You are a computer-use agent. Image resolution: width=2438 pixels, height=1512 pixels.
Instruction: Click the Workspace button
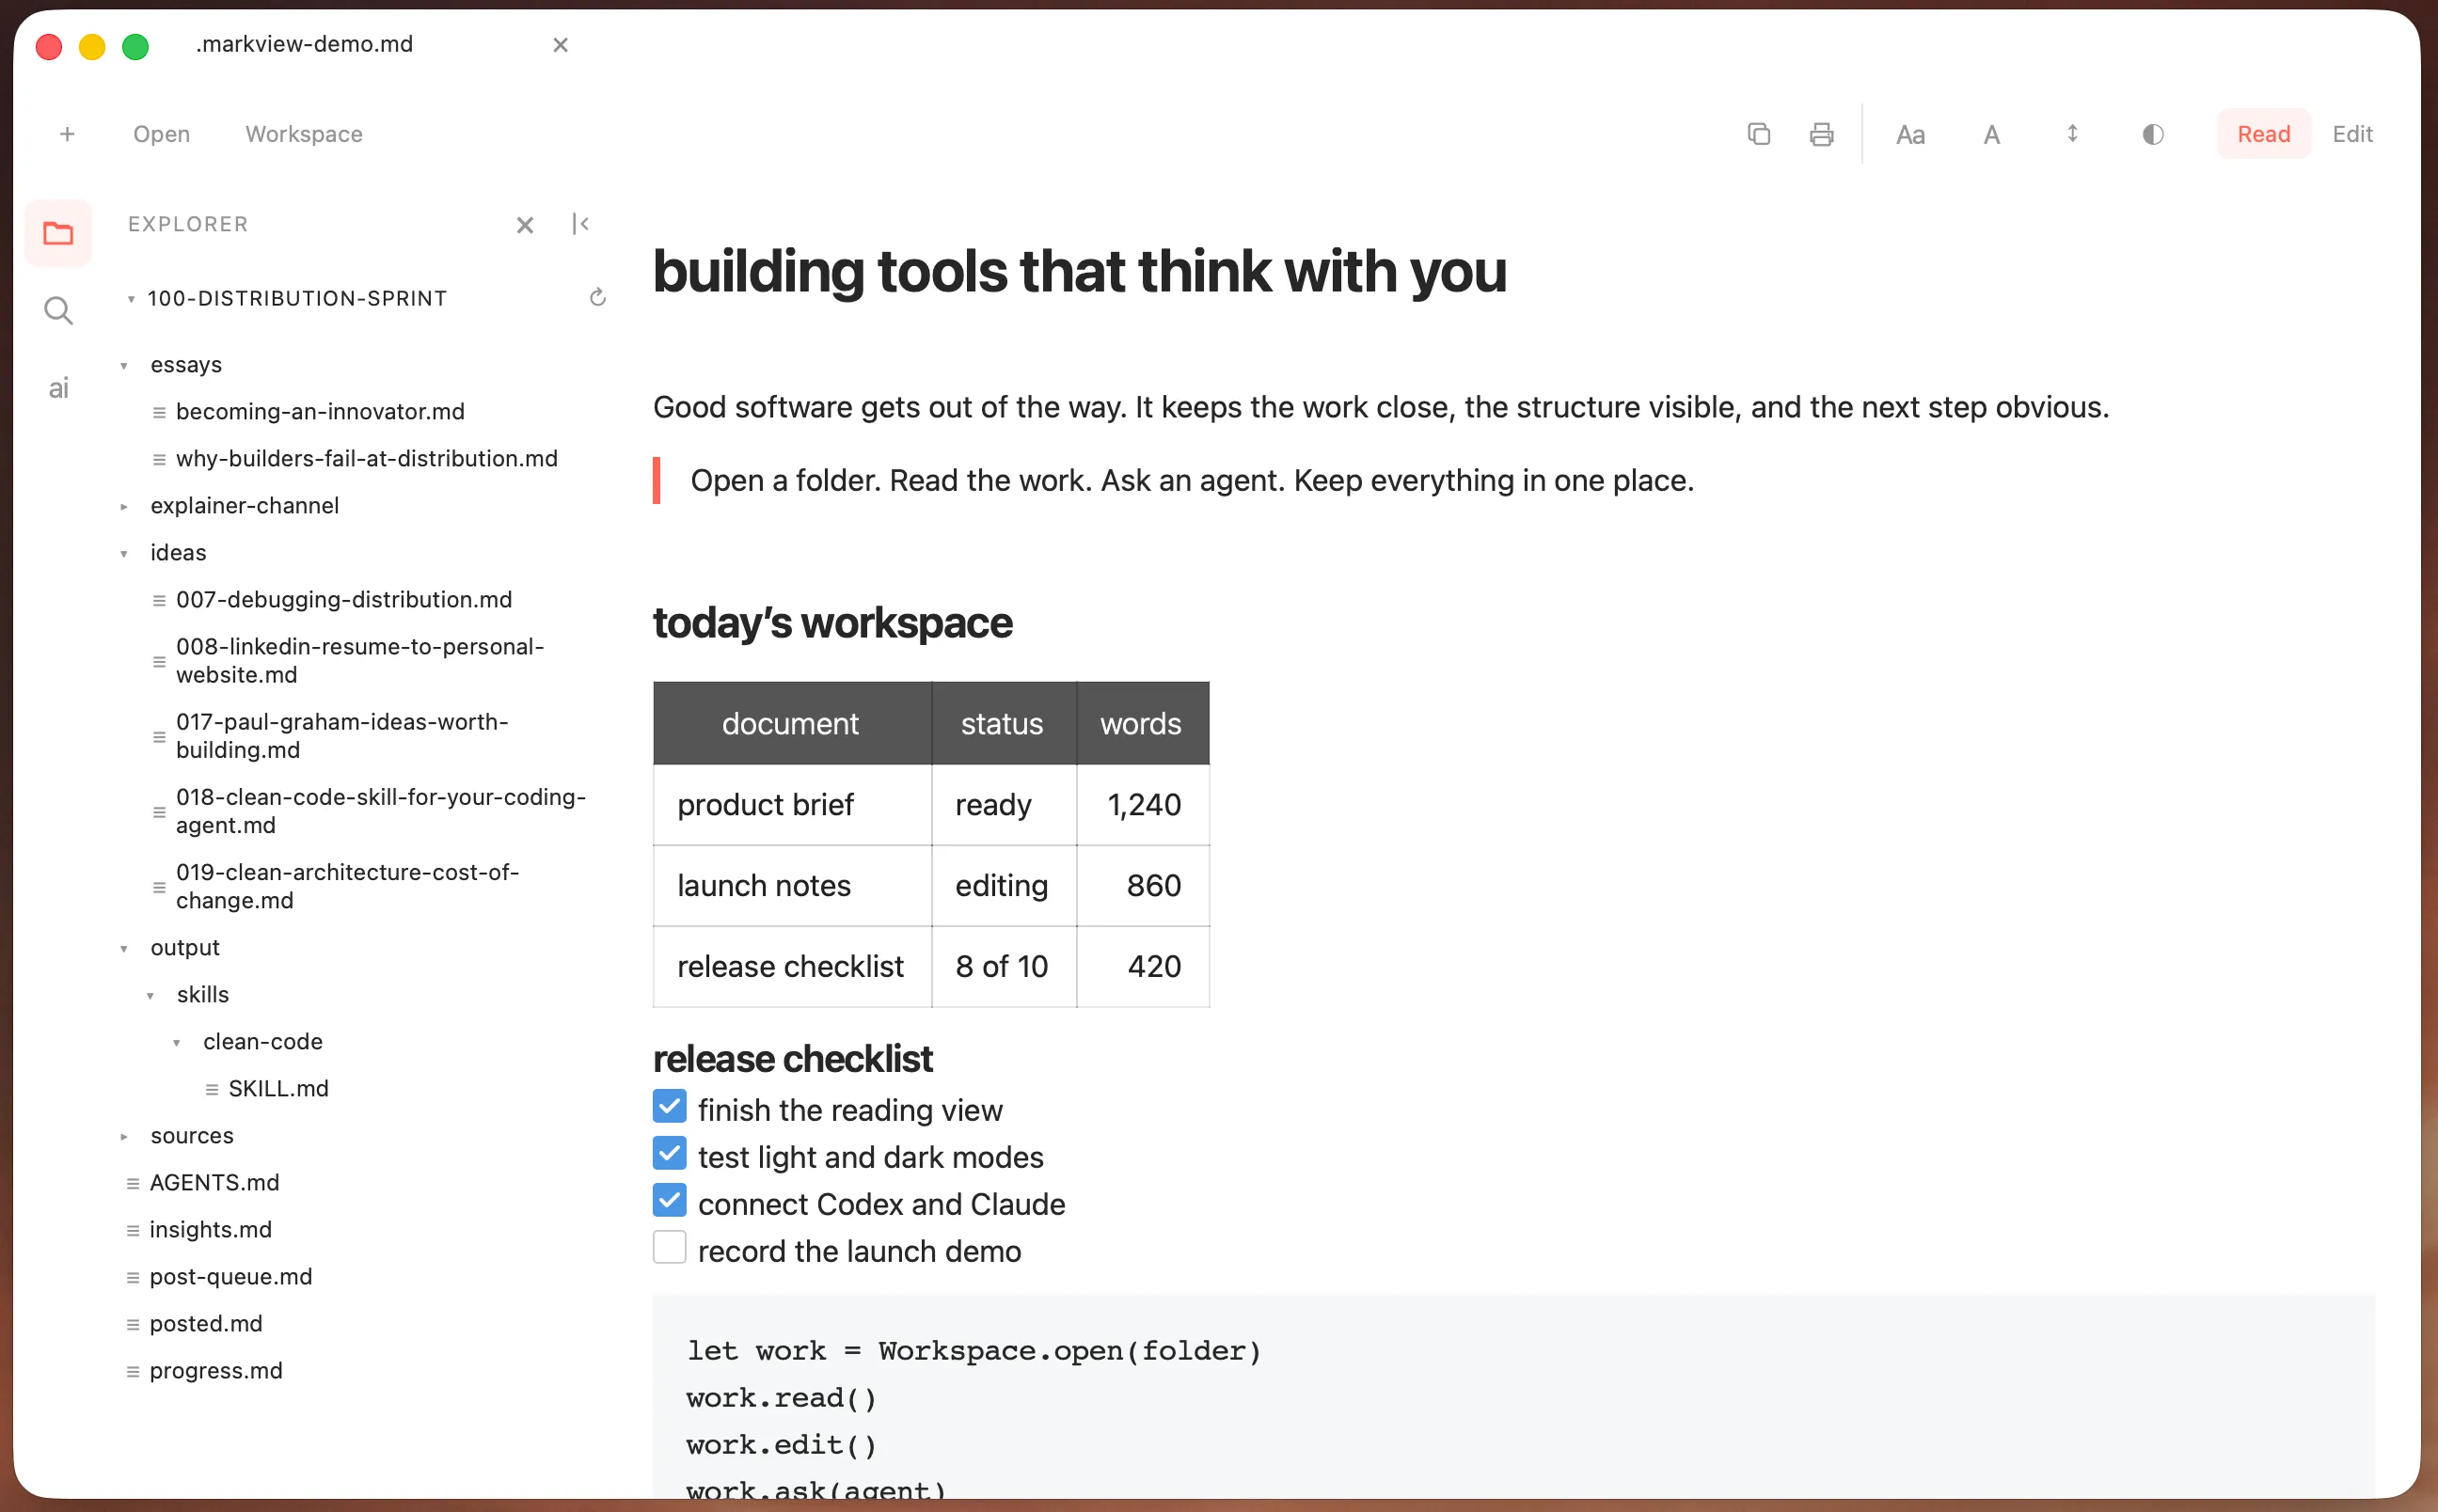point(304,134)
